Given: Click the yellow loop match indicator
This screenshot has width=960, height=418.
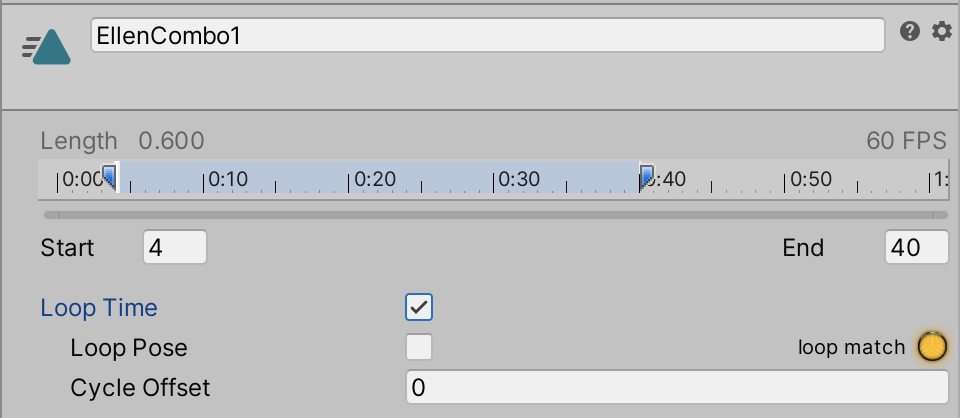Looking at the screenshot, I should [x=932, y=347].
